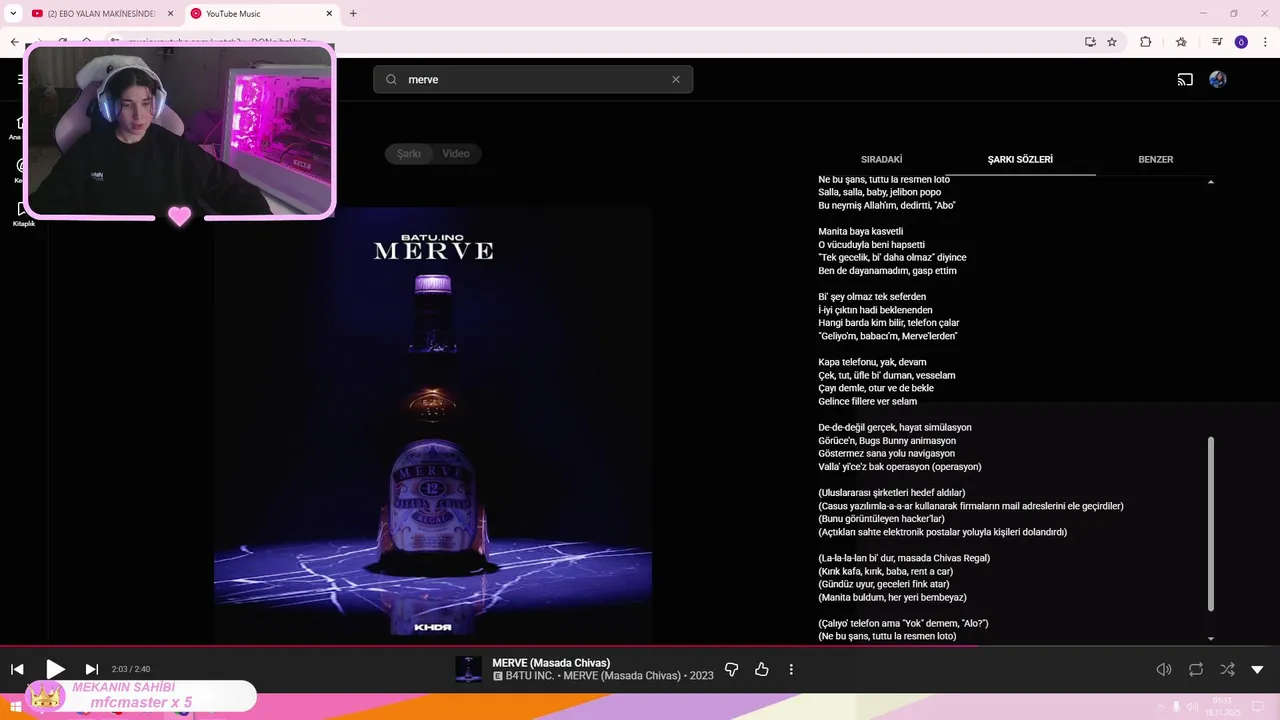Open Chrome media controls icon

click(1217, 42)
